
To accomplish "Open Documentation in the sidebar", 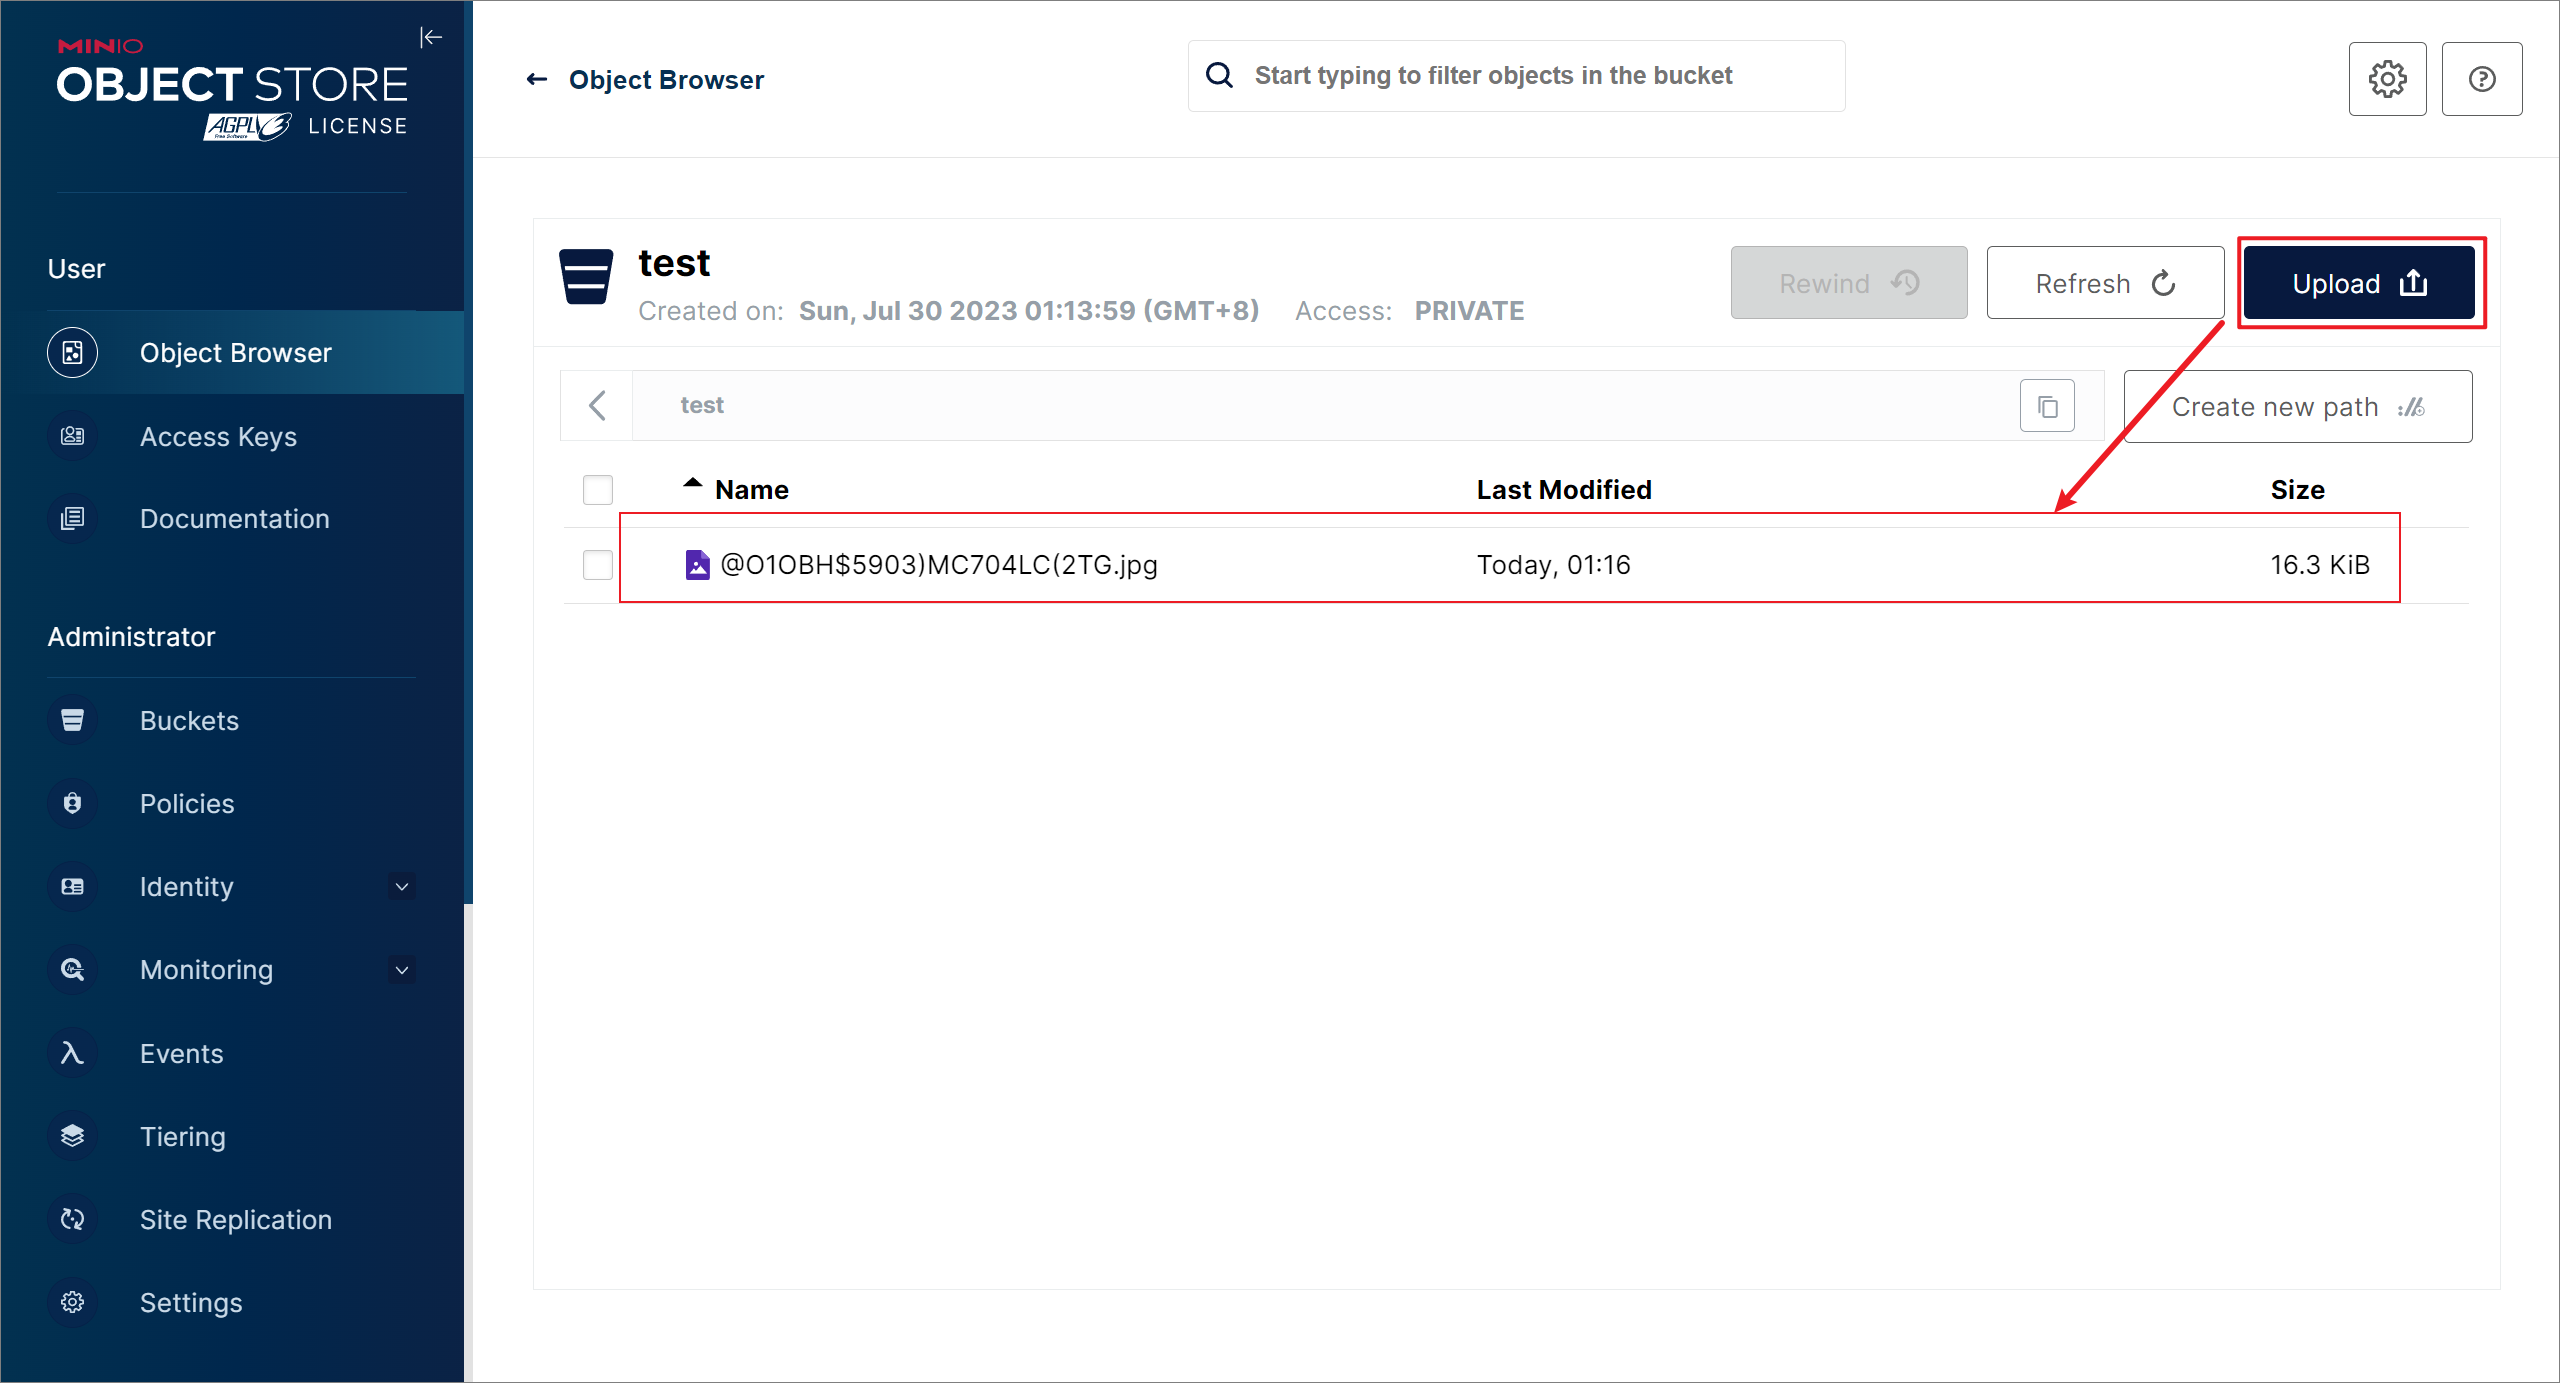I will click(235, 518).
